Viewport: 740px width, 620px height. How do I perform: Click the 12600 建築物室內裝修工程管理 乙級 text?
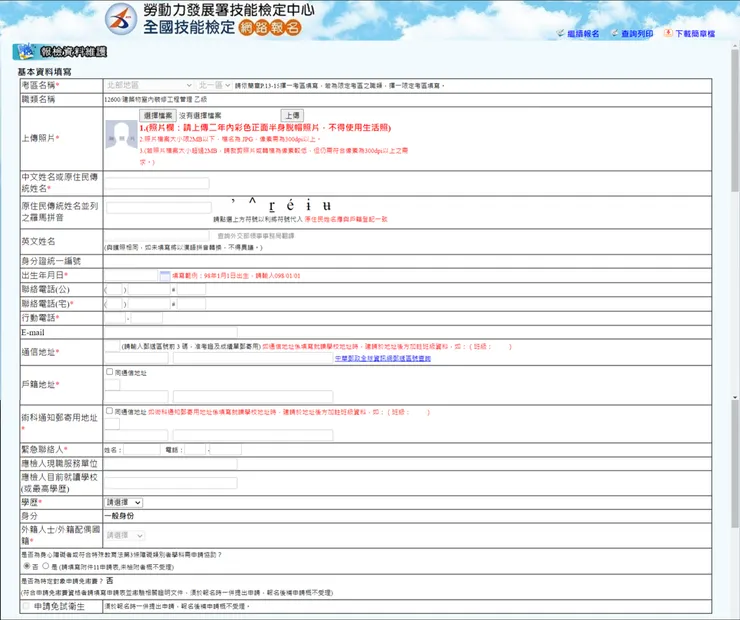pyautogui.click(x=156, y=100)
